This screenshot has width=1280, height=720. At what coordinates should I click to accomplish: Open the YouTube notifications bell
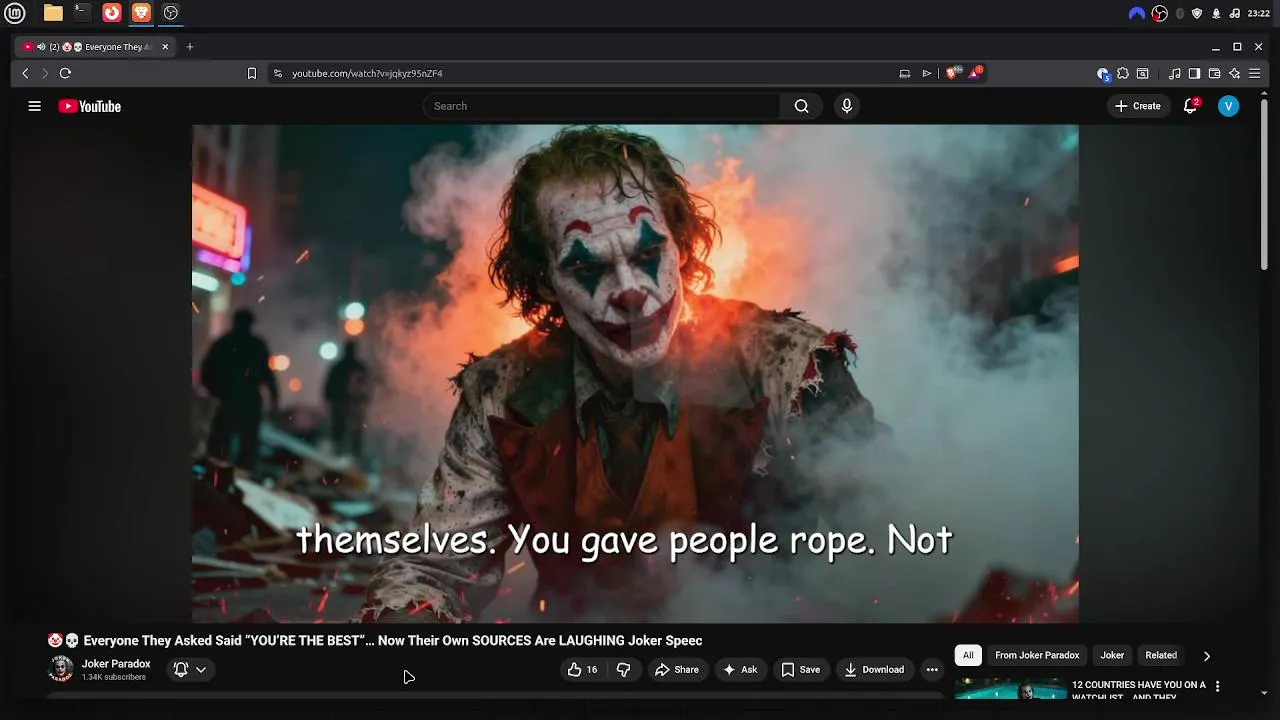tap(1190, 106)
